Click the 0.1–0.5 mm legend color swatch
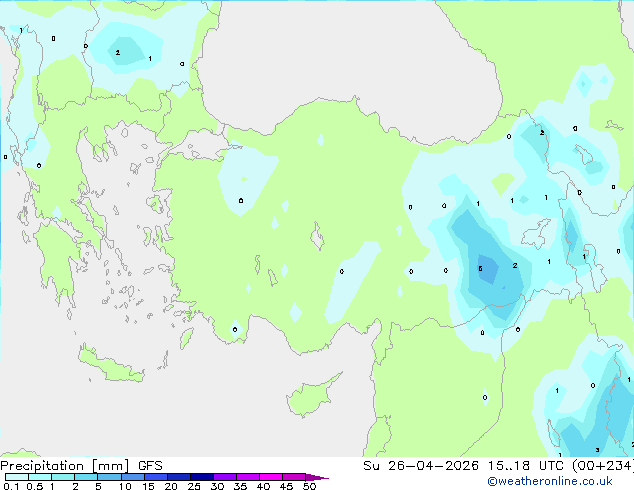The image size is (634, 490). (17, 477)
